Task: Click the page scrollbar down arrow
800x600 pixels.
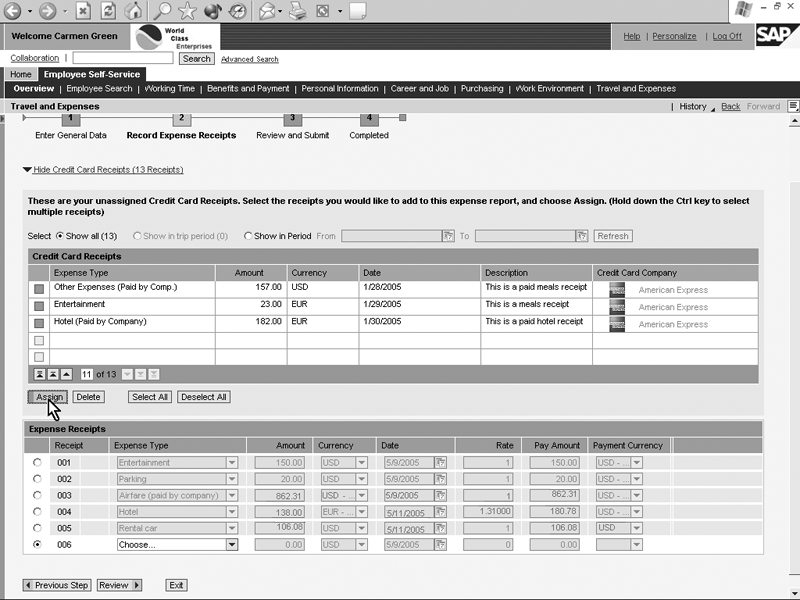Action: pyautogui.click(x=794, y=591)
